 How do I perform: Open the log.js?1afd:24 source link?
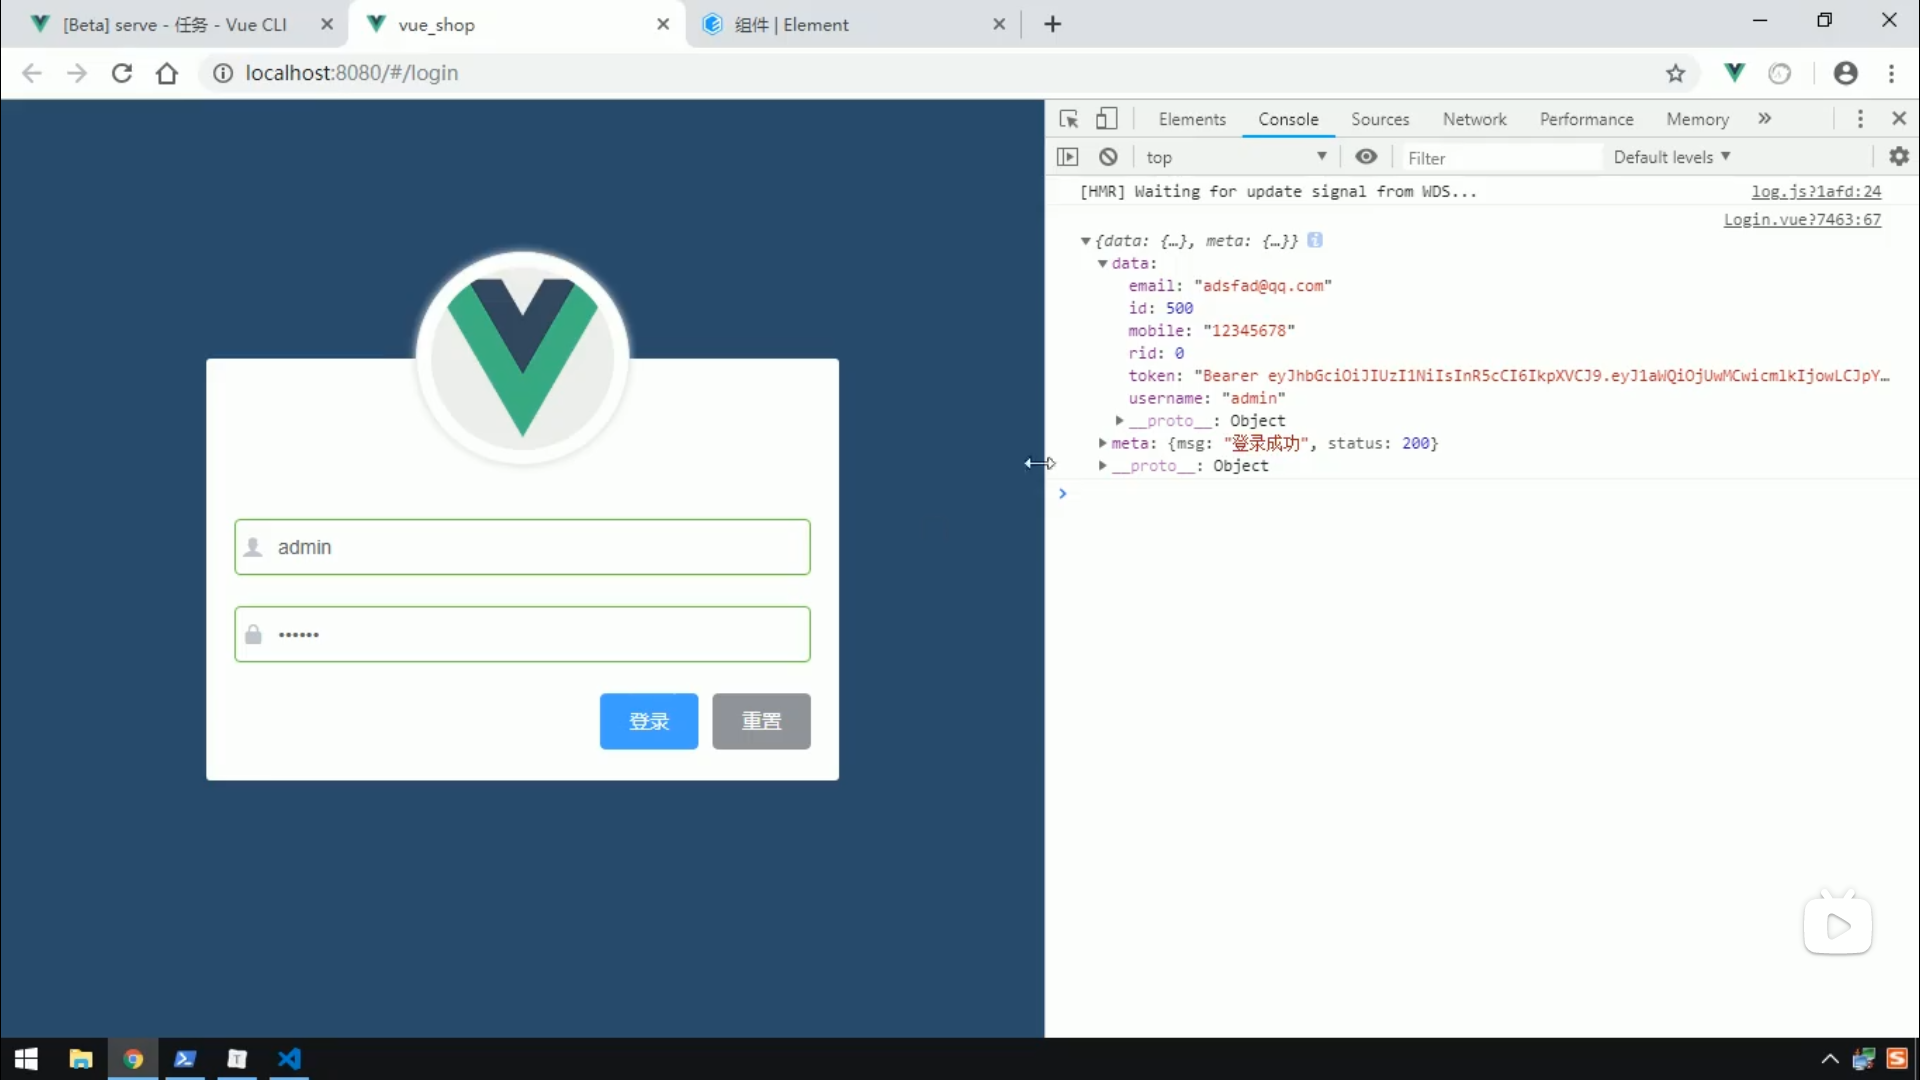coord(1816,191)
